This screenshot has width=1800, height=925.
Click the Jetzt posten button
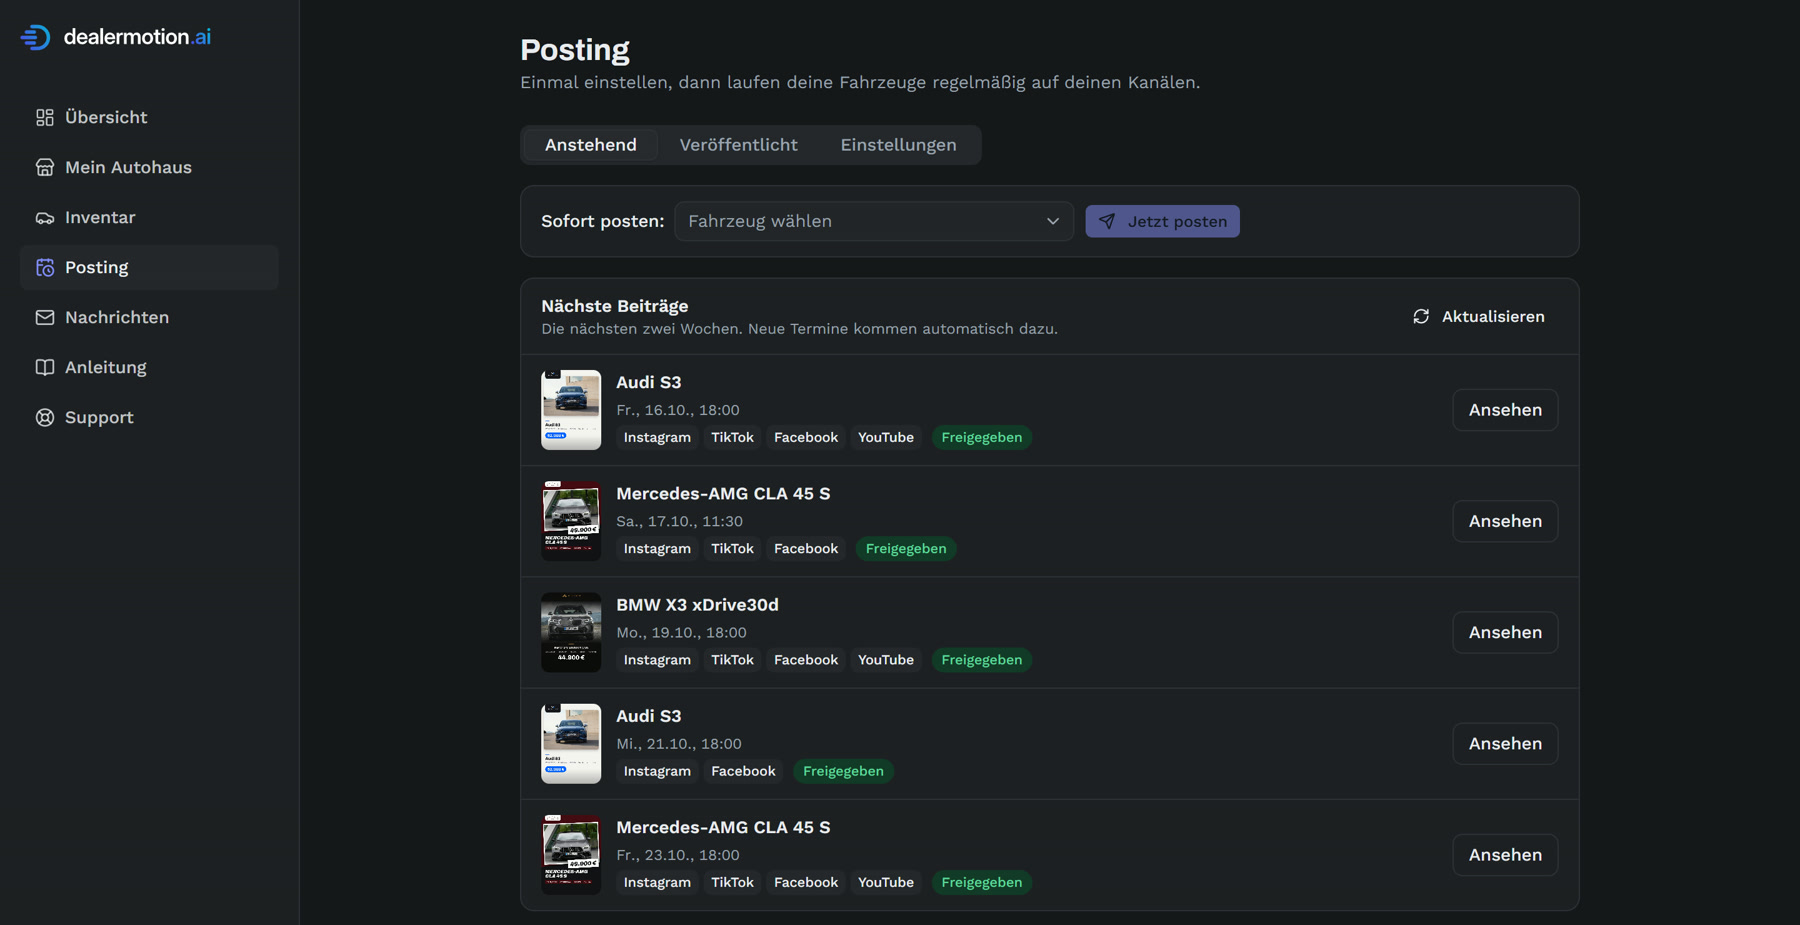pyautogui.click(x=1162, y=221)
